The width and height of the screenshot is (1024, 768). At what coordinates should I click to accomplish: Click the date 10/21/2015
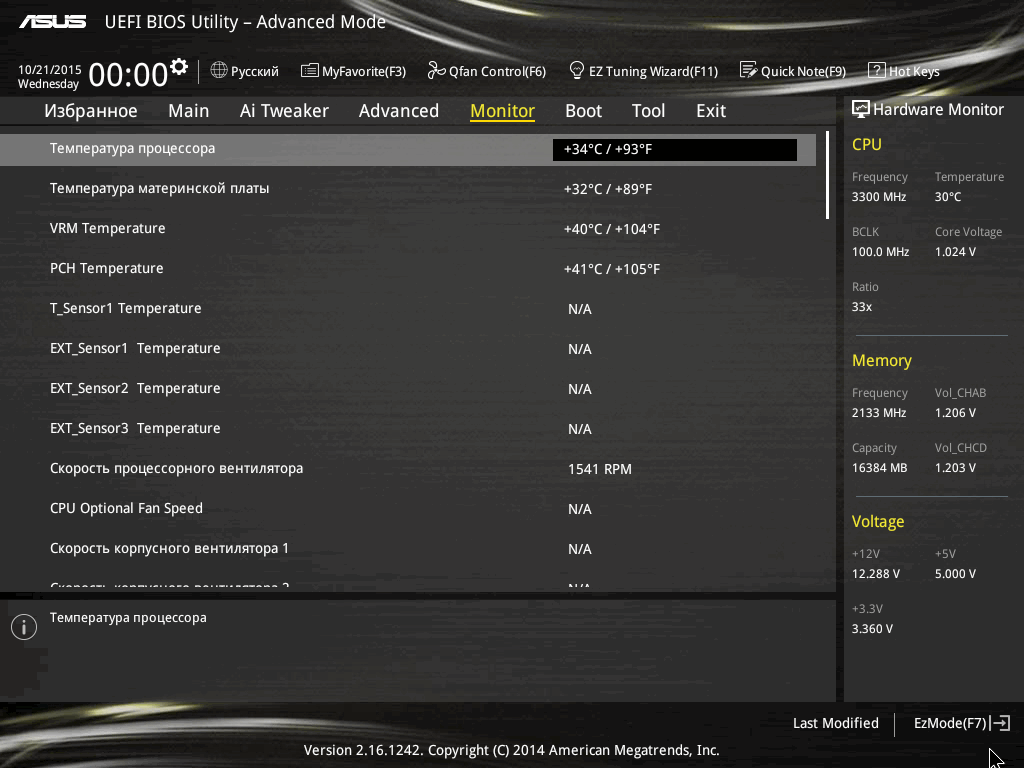point(50,69)
